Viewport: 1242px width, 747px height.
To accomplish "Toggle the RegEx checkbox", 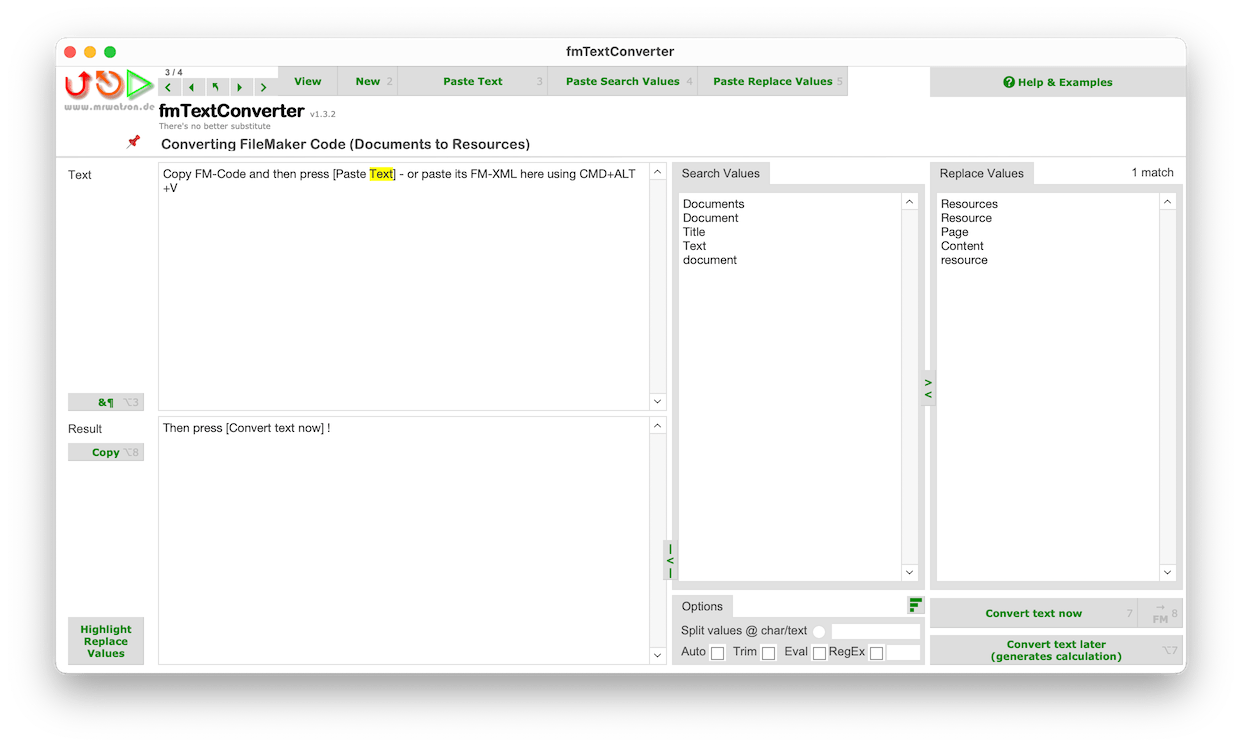I will pos(876,652).
